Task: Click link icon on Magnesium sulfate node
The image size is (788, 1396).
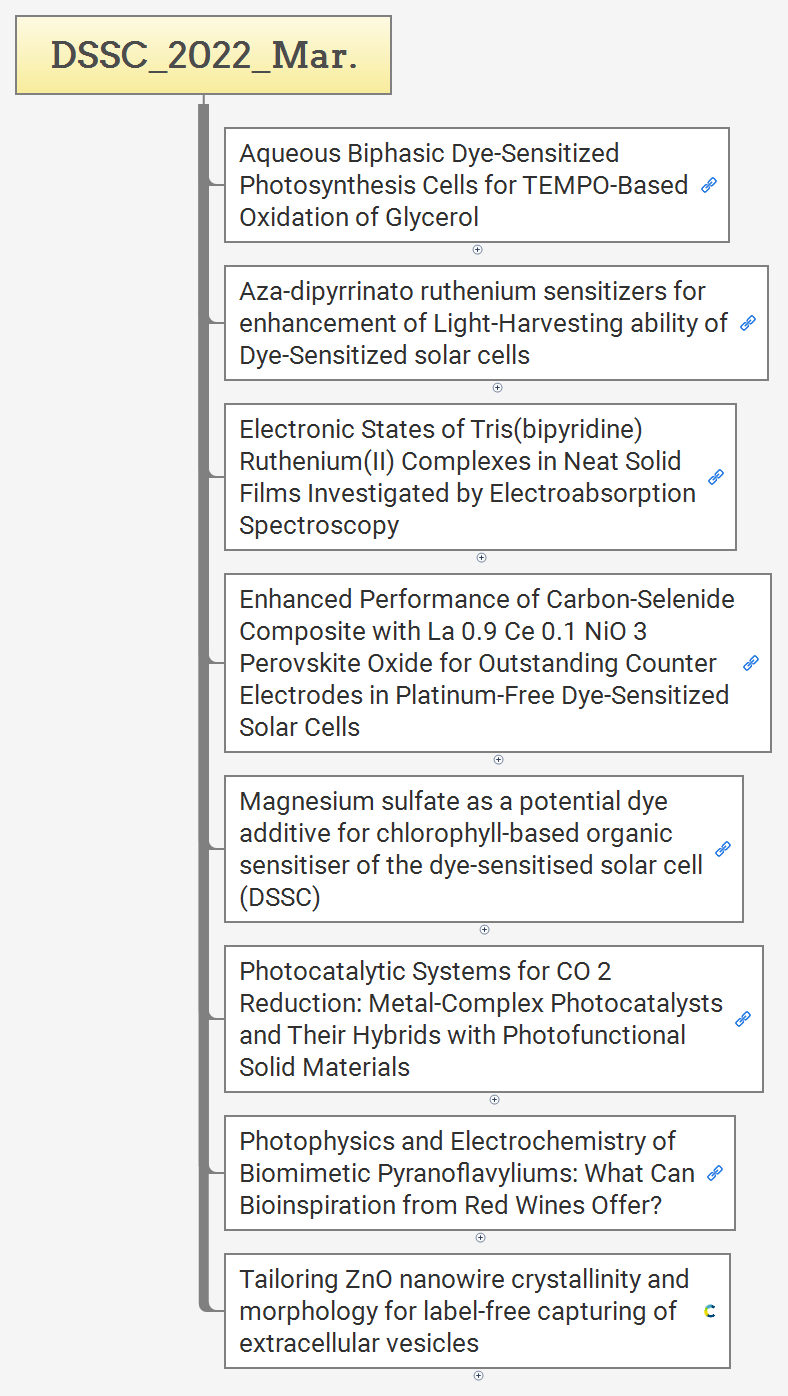Action: (723, 849)
